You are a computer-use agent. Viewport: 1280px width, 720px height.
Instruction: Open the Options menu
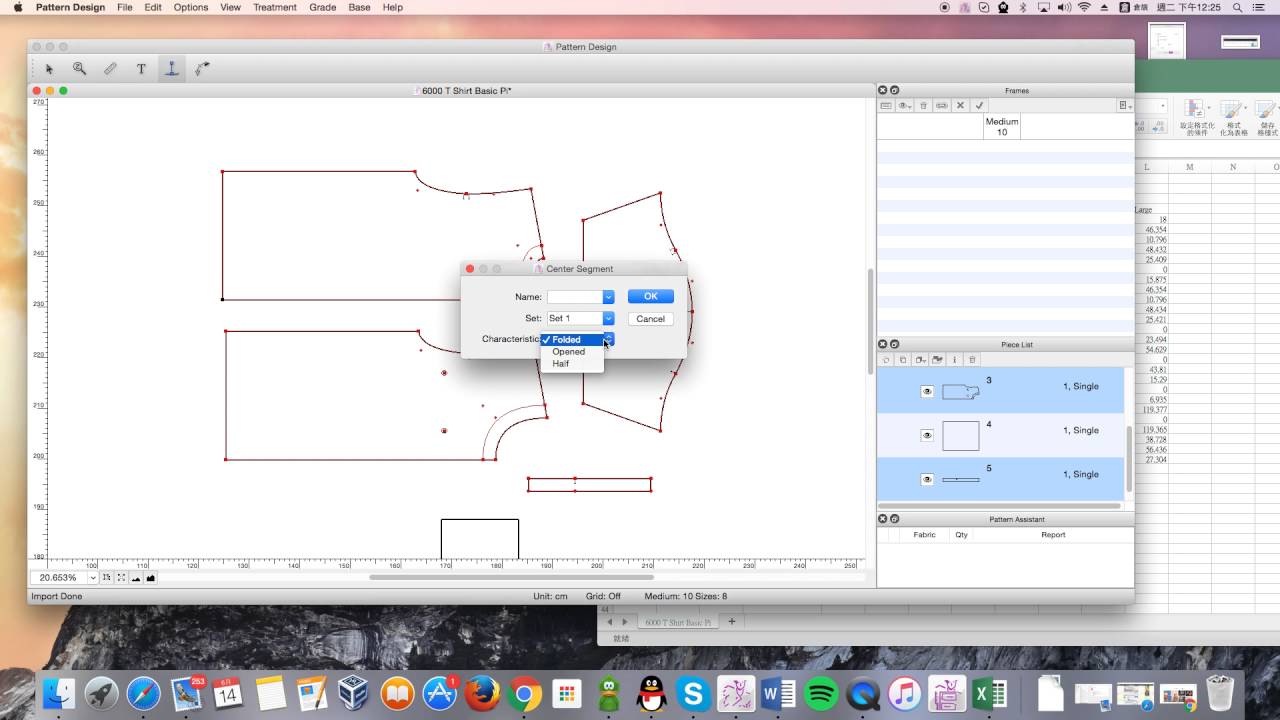point(190,7)
